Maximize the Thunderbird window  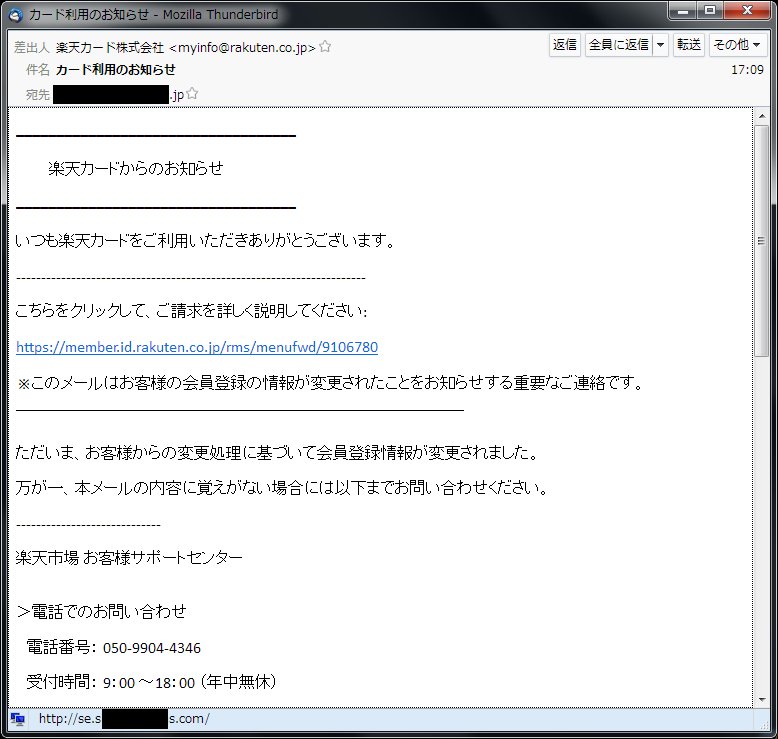[x=710, y=11]
